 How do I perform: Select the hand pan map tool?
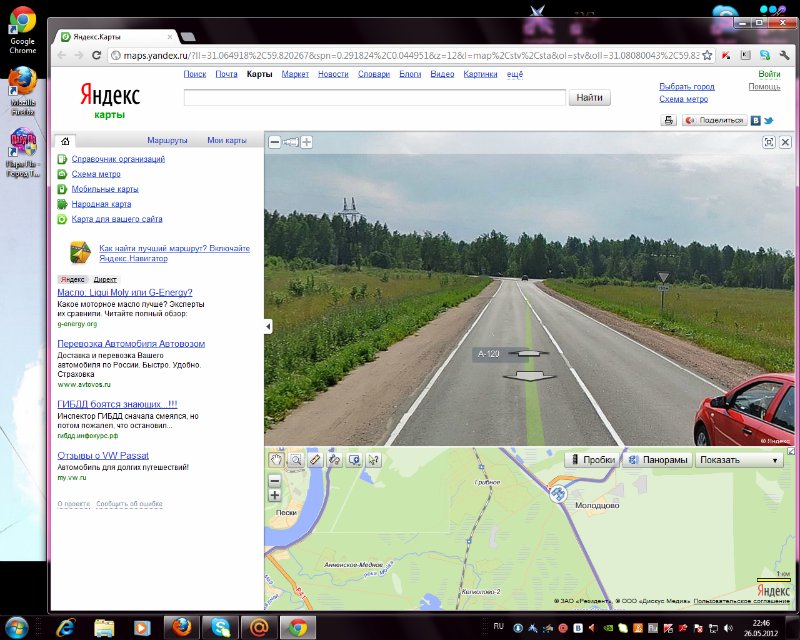pyautogui.click(x=276, y=460)
